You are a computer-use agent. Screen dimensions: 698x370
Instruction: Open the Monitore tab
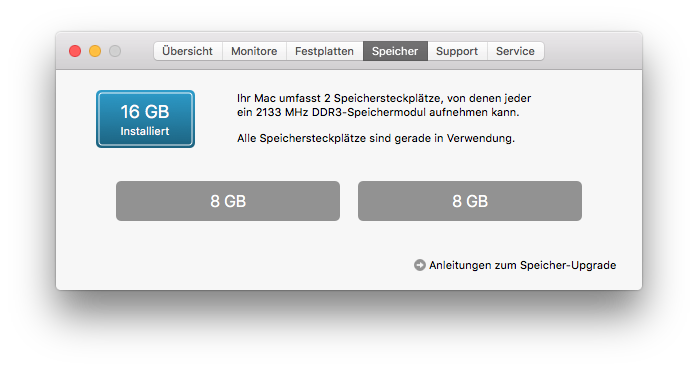pos(254,51)
